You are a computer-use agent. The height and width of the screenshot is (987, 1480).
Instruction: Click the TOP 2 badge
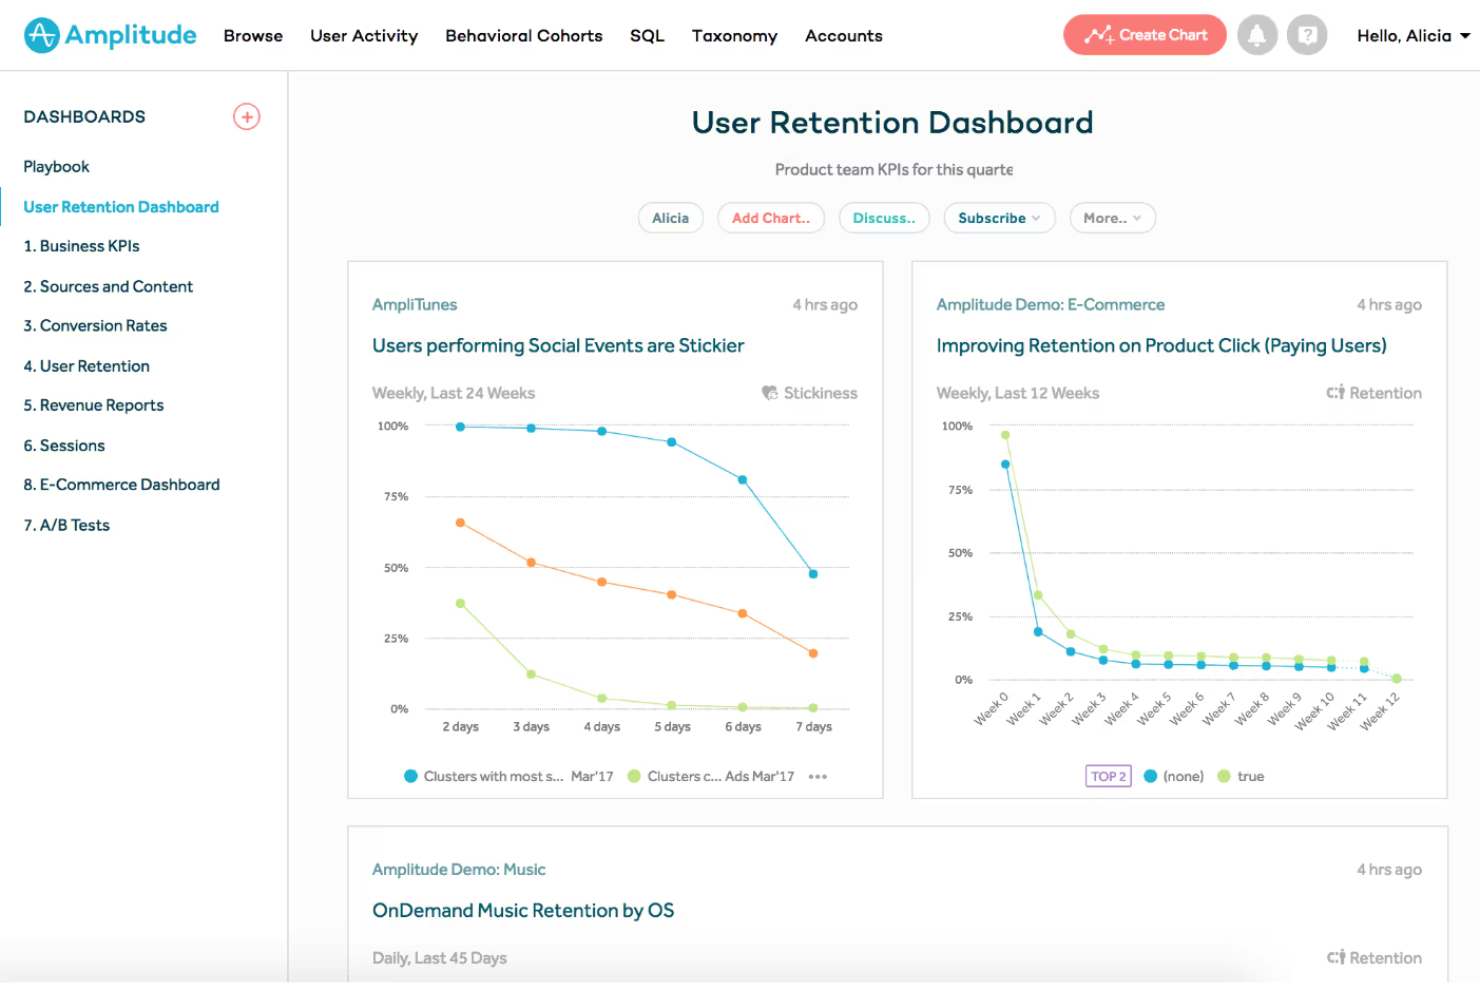(1108, 776)
